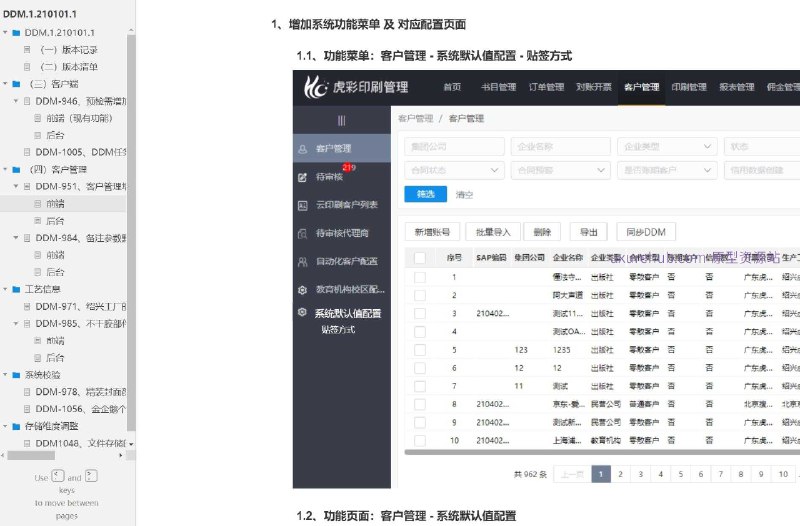Collapse the 工艺信息 folder arrow

(5, 289)
